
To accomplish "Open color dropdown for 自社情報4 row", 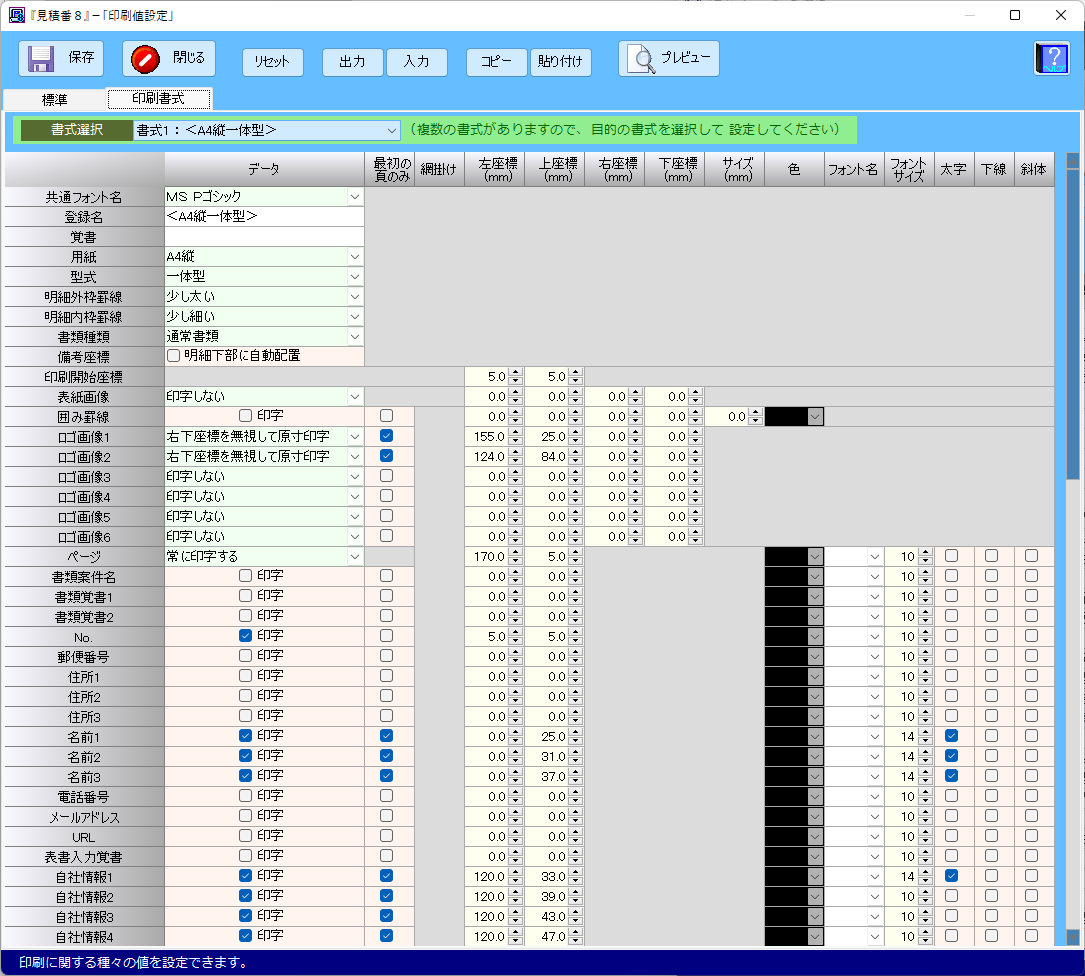I will 815,937.
